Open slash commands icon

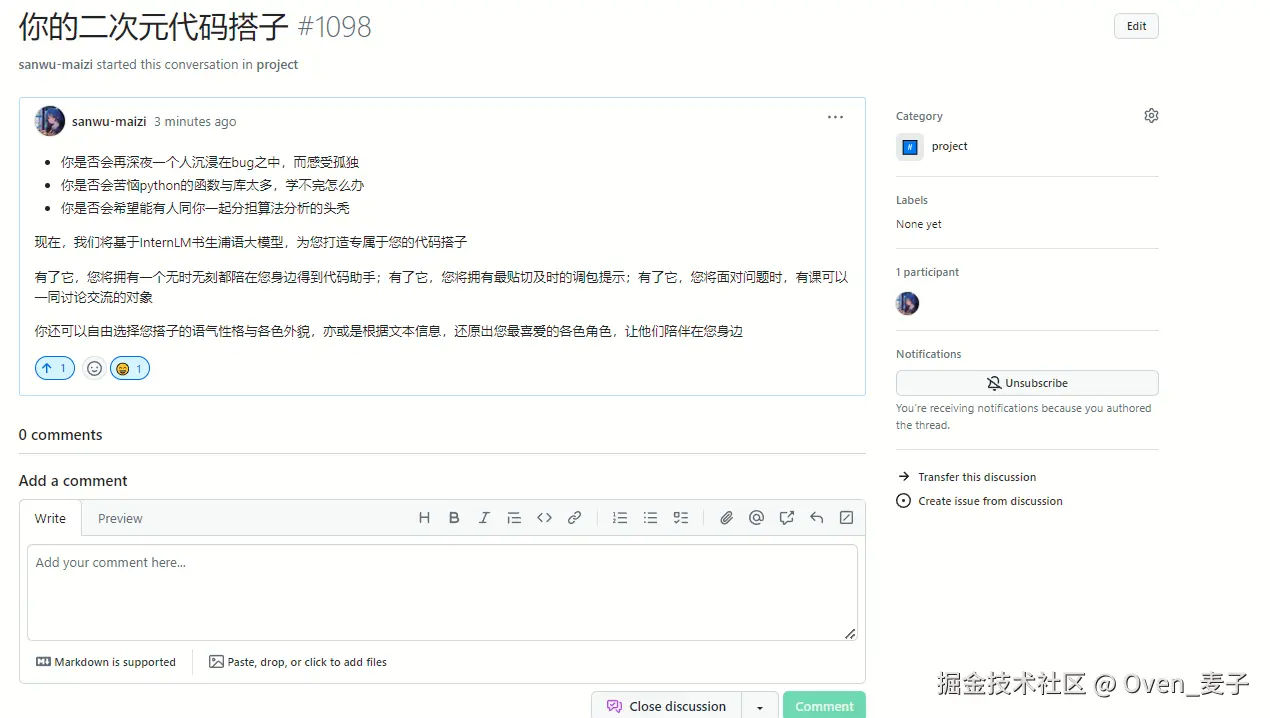[x=847, y=518]
